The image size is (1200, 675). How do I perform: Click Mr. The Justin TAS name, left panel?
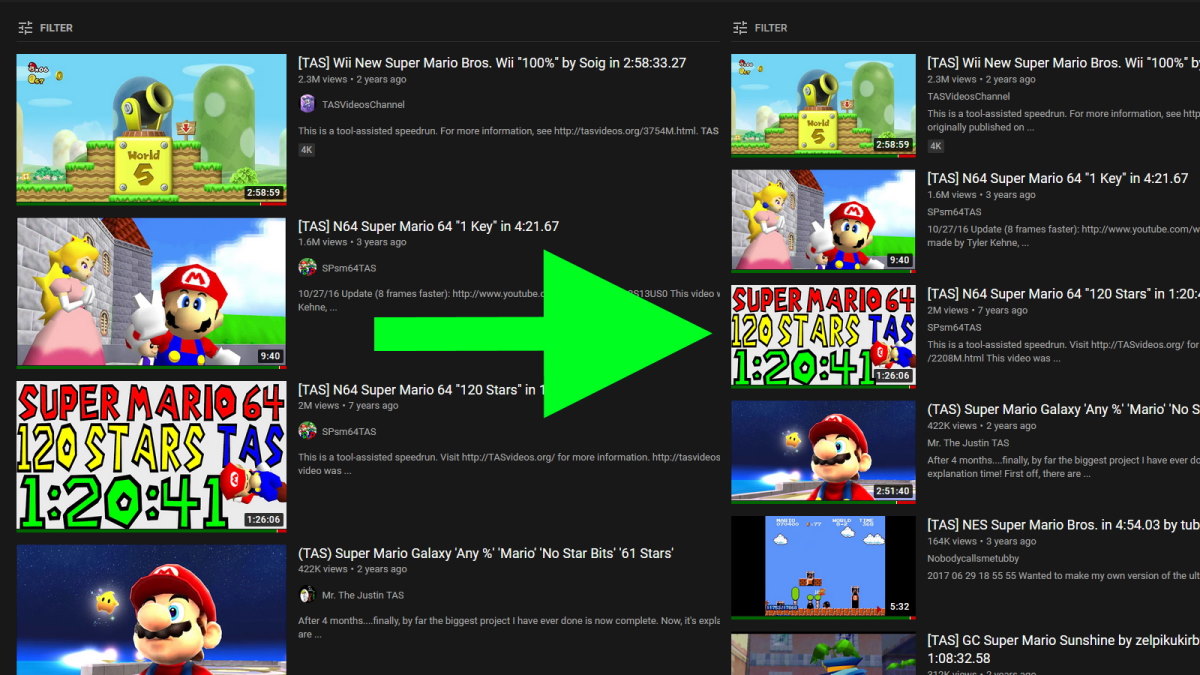click(x=363, y=595)
